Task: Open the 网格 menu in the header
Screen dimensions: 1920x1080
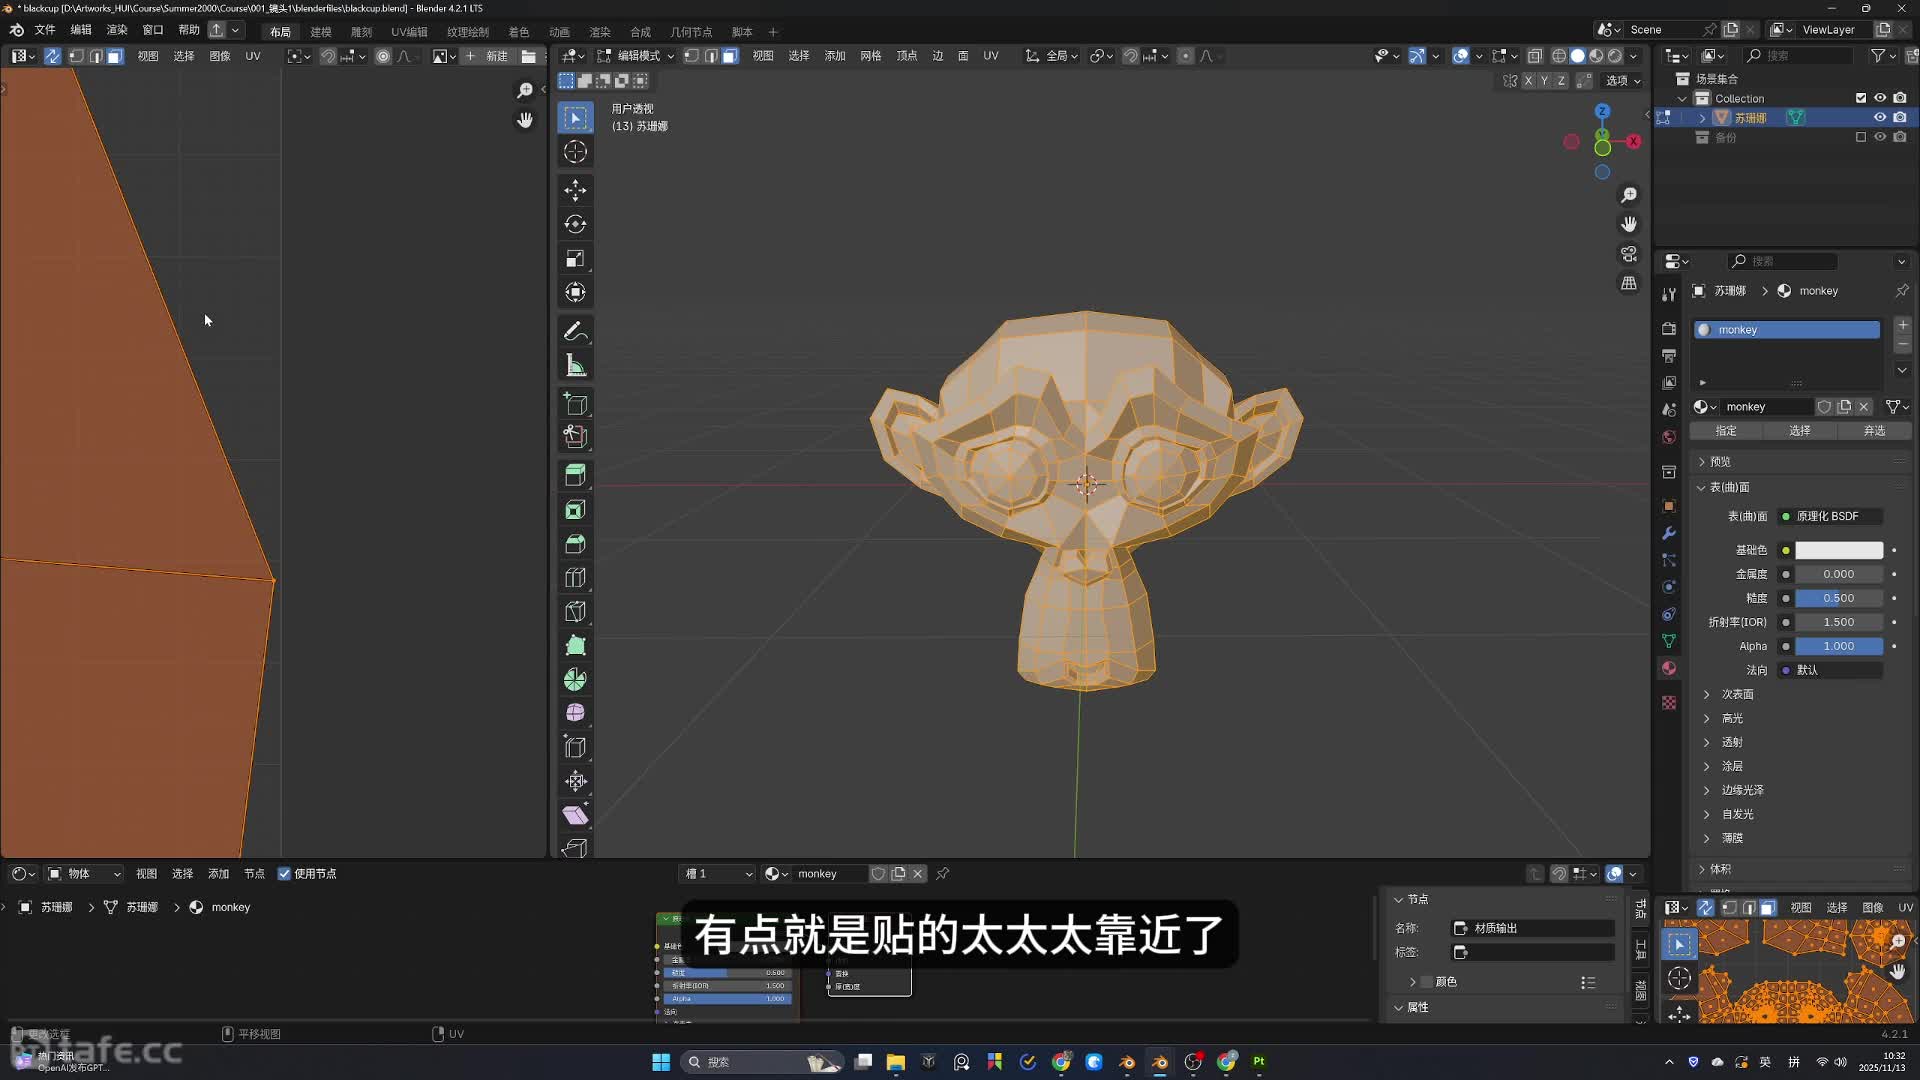Action: coord(871,56)
